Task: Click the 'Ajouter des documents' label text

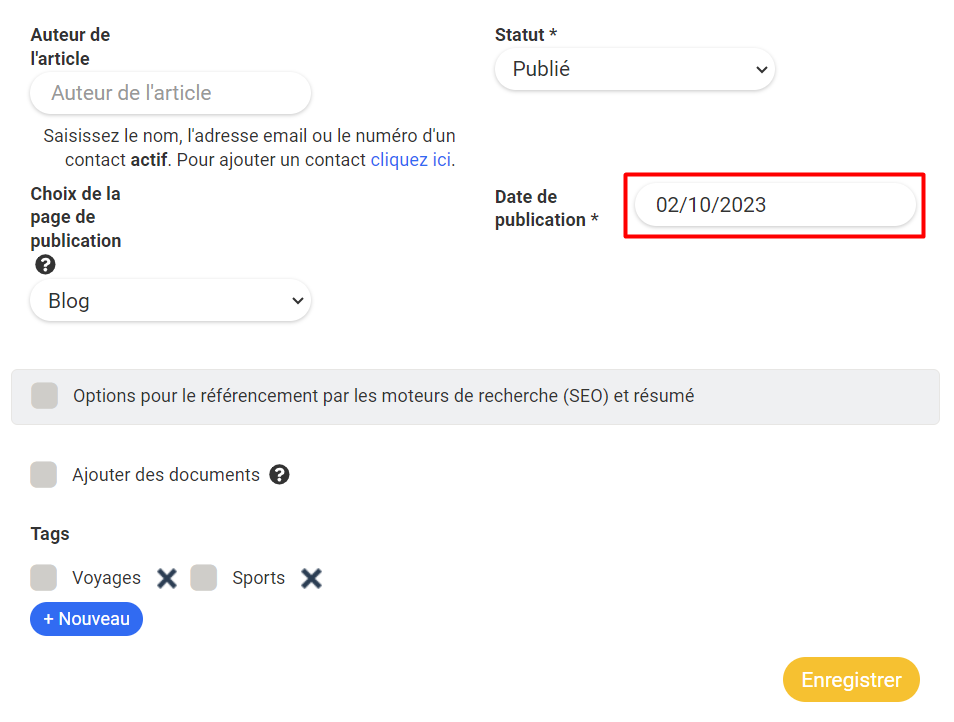Action: point(165,475)
